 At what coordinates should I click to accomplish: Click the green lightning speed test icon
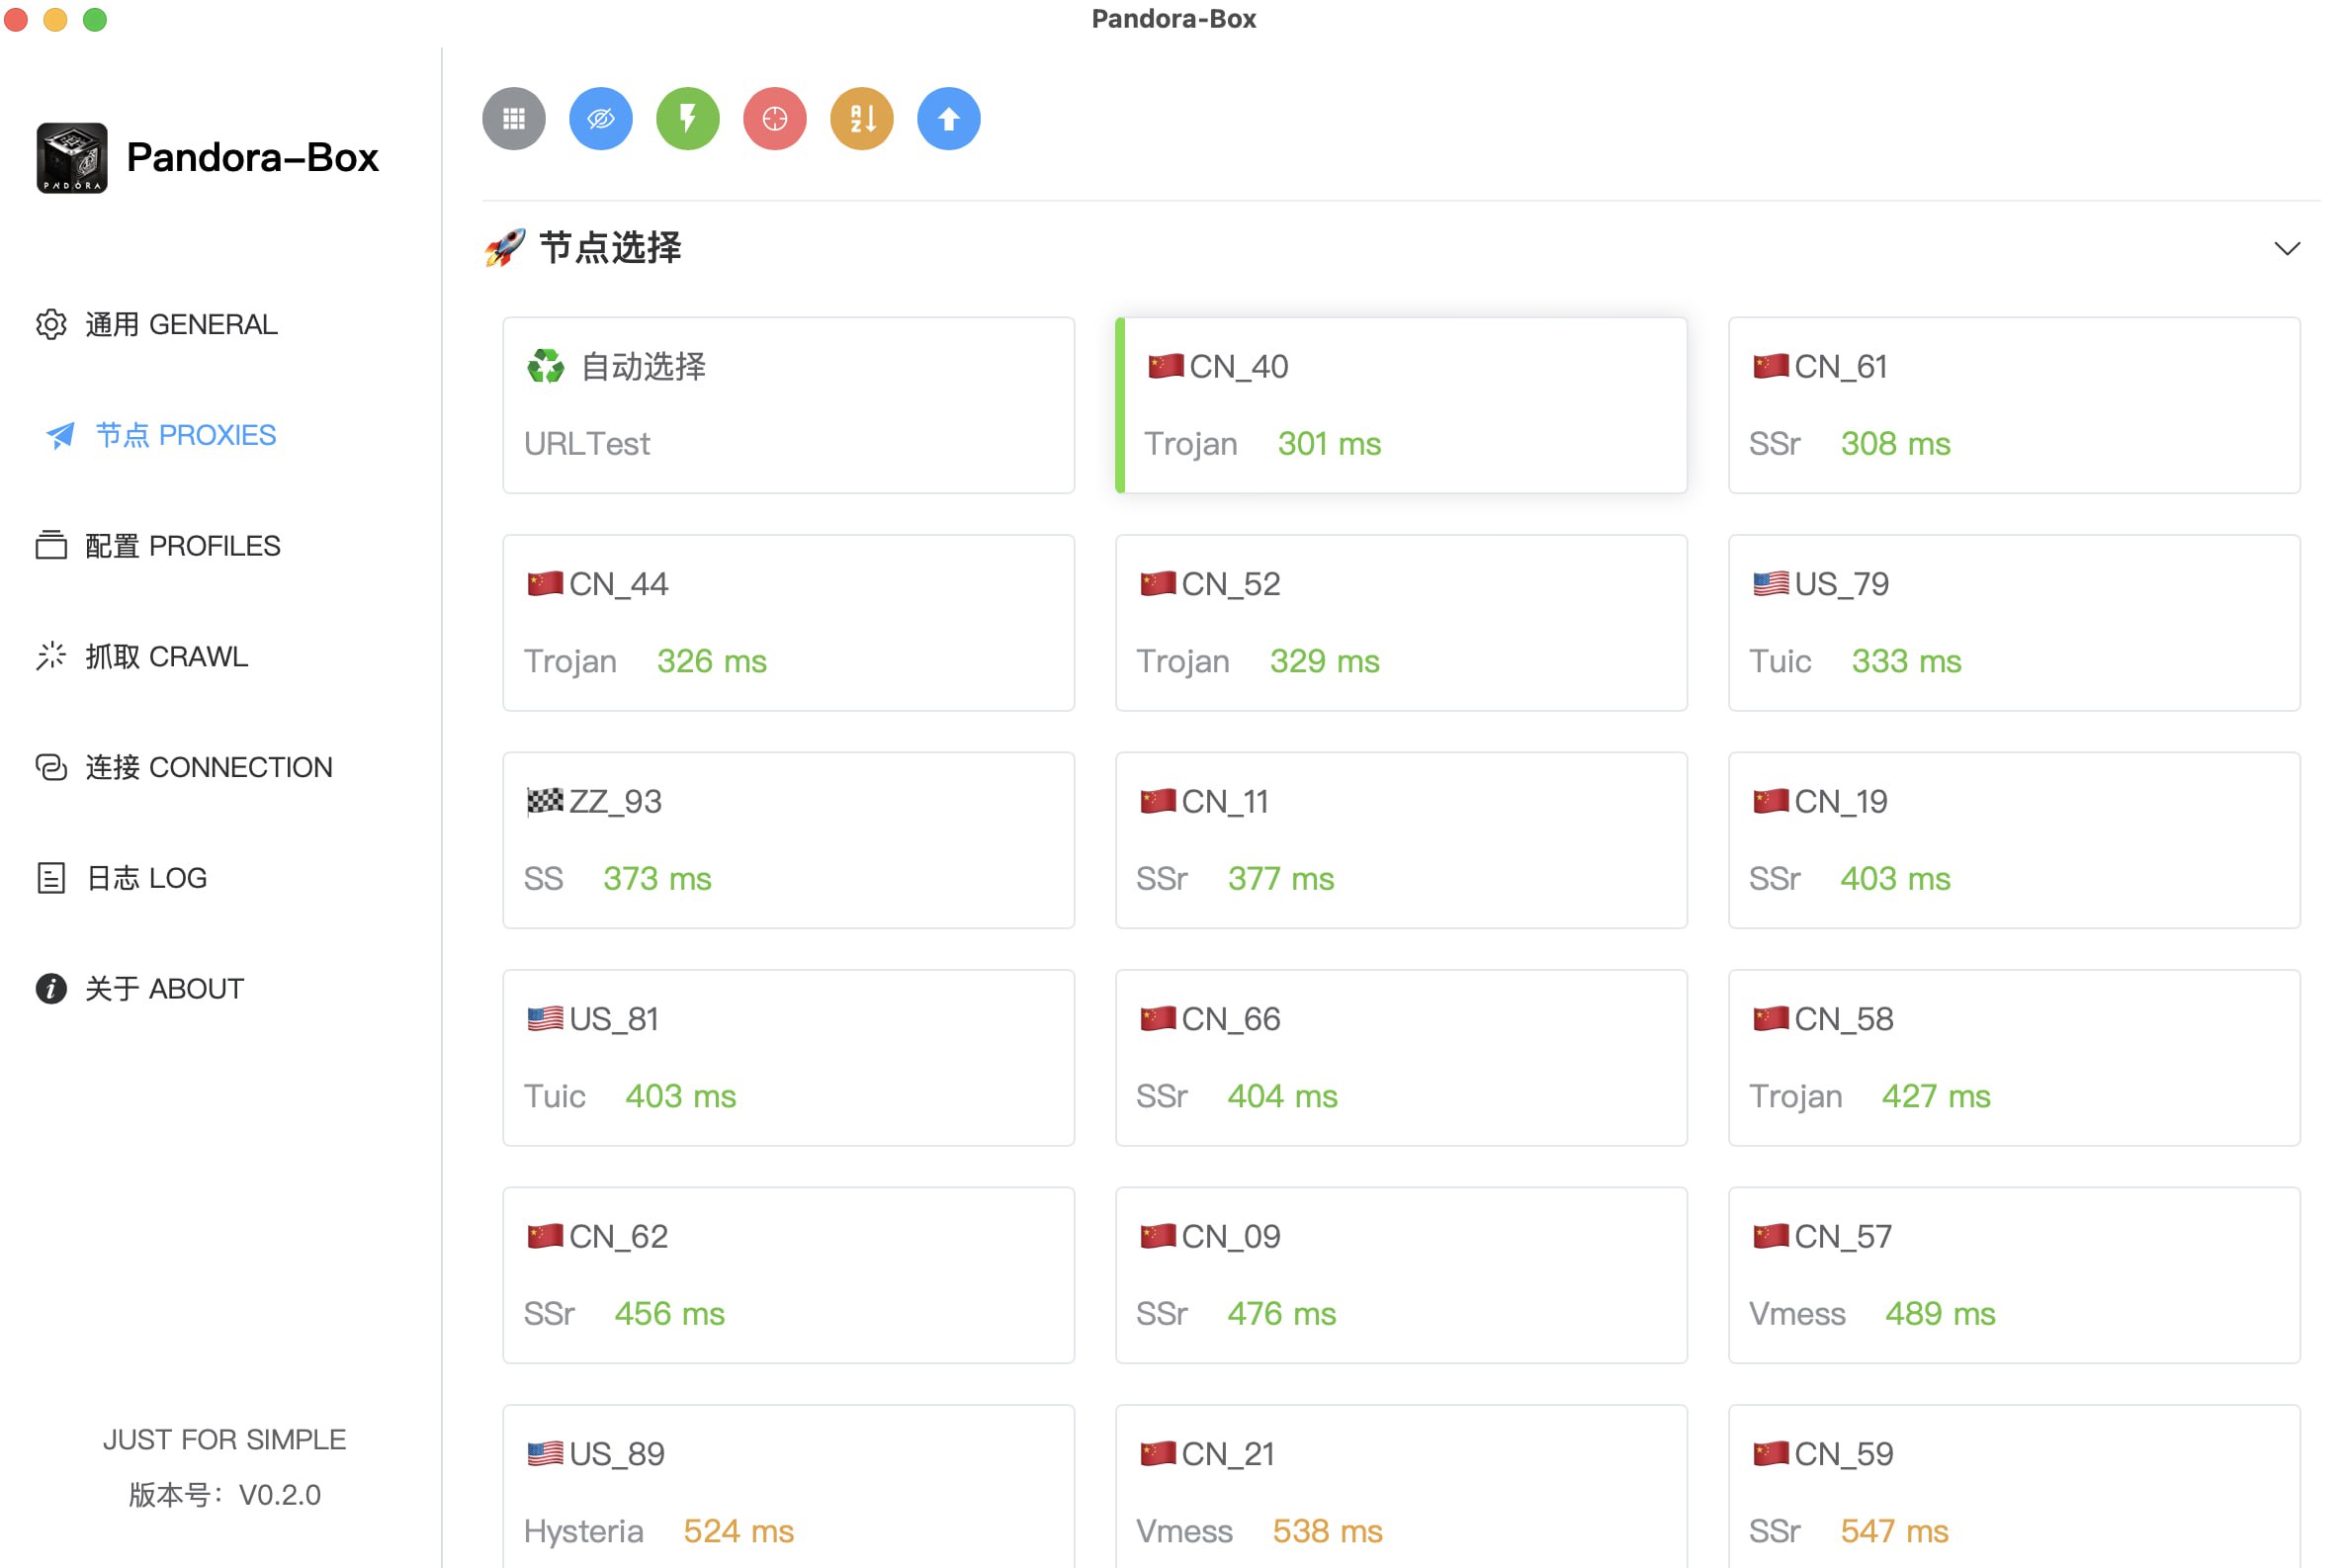(687, 119)
